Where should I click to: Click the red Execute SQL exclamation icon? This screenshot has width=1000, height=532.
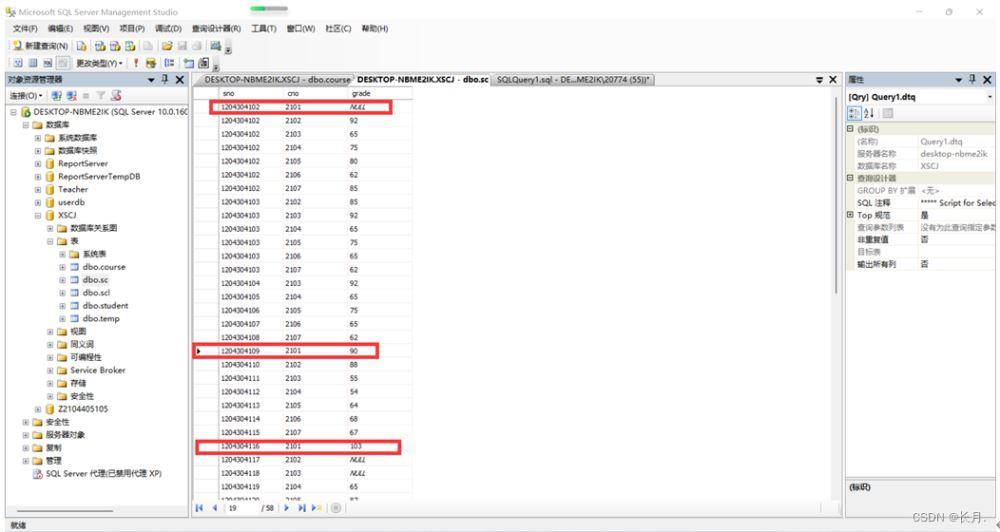[x=136, y=63]
